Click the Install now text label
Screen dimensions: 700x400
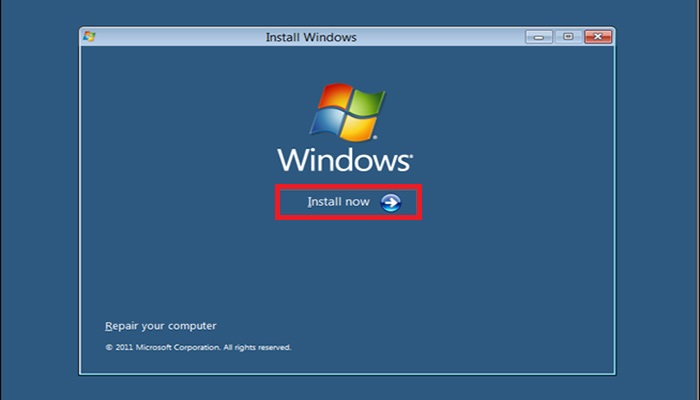pos(338,202)
